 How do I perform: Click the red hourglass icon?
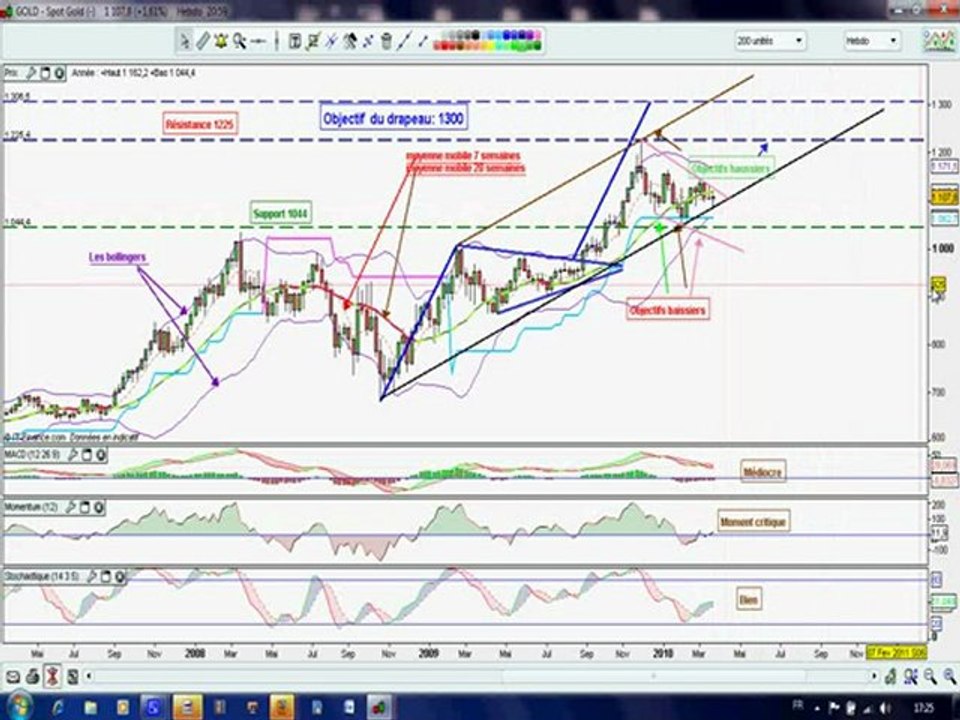[53, 677]
